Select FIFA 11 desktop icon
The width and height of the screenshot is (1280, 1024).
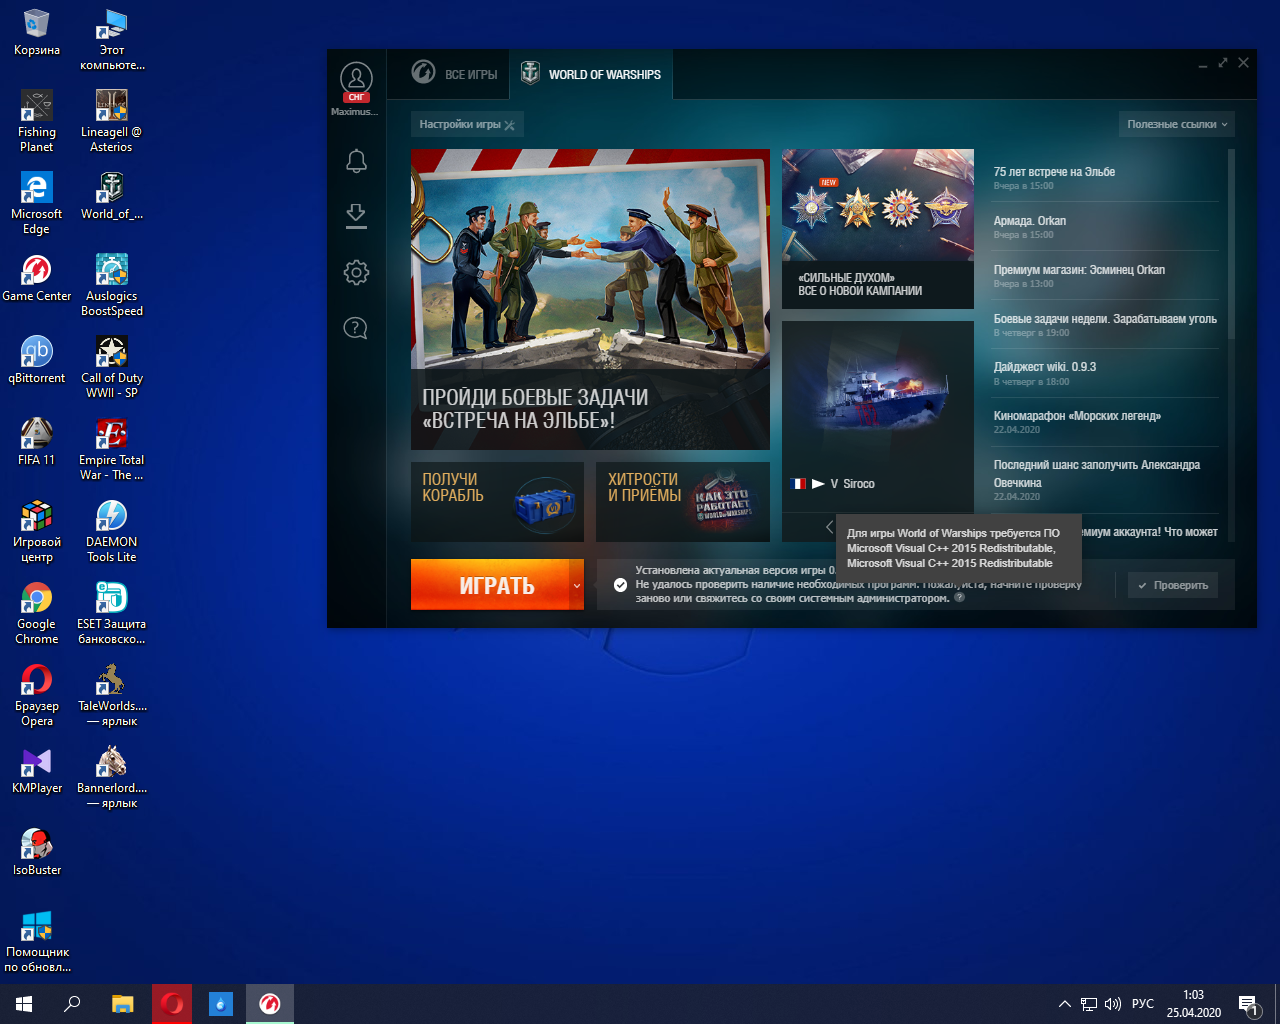37,442
